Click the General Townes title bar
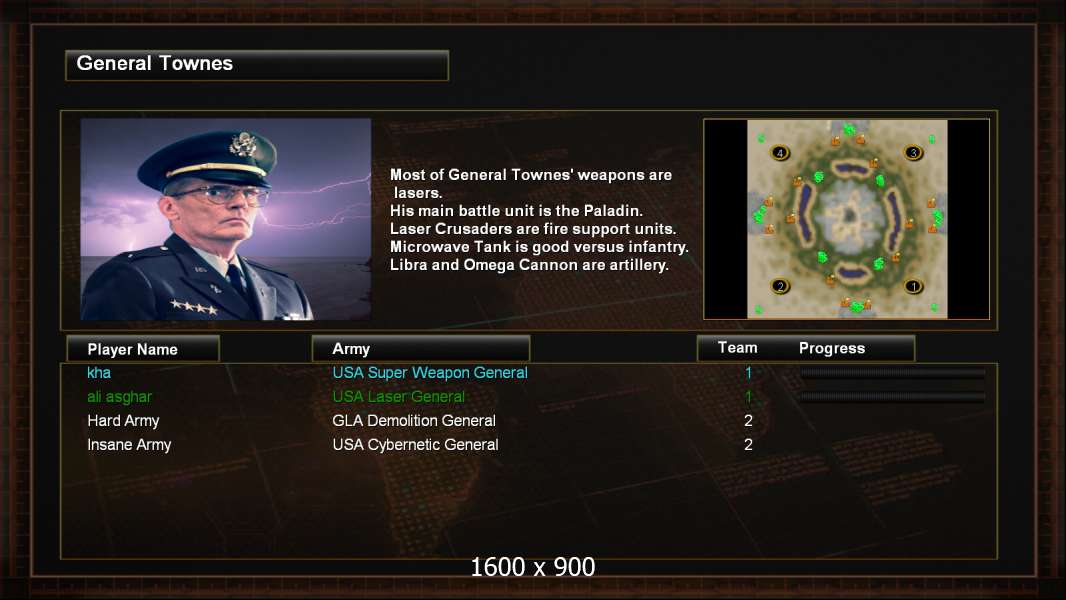1066x600 pixels. point(257,65)
